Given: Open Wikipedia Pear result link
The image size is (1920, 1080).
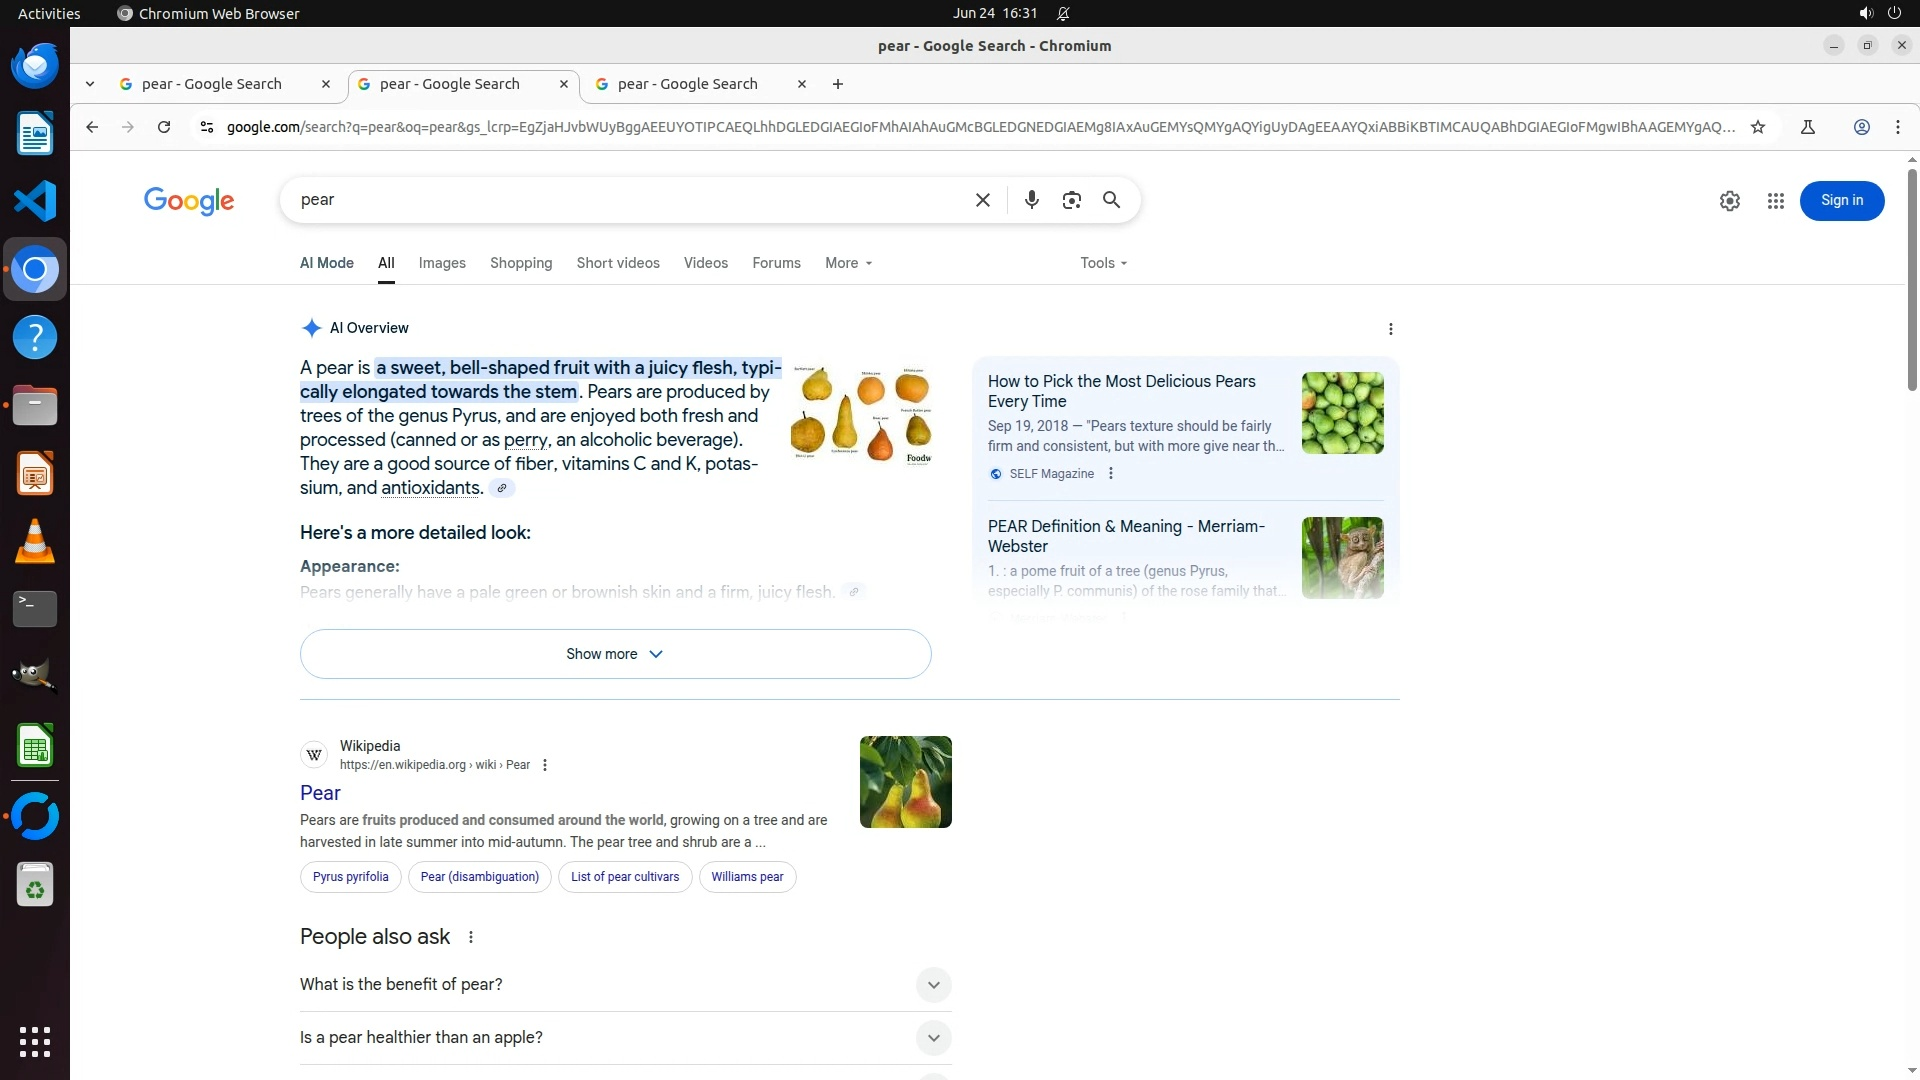Looking at the screenshot, I should pyautogui.click(x=320, y=793).
